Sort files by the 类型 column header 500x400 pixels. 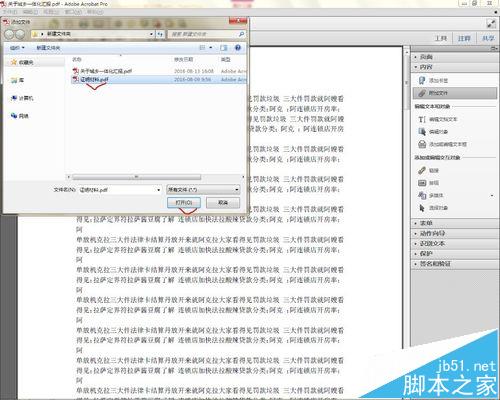226,59
